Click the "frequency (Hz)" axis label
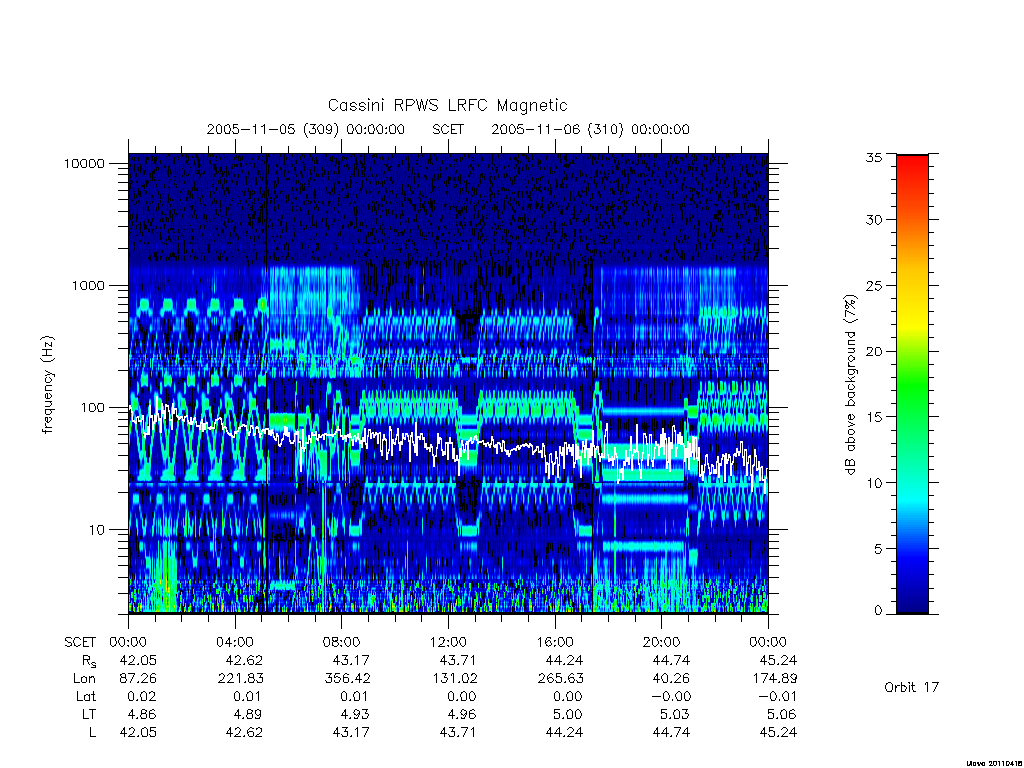1024x768 pixels. 48,385
